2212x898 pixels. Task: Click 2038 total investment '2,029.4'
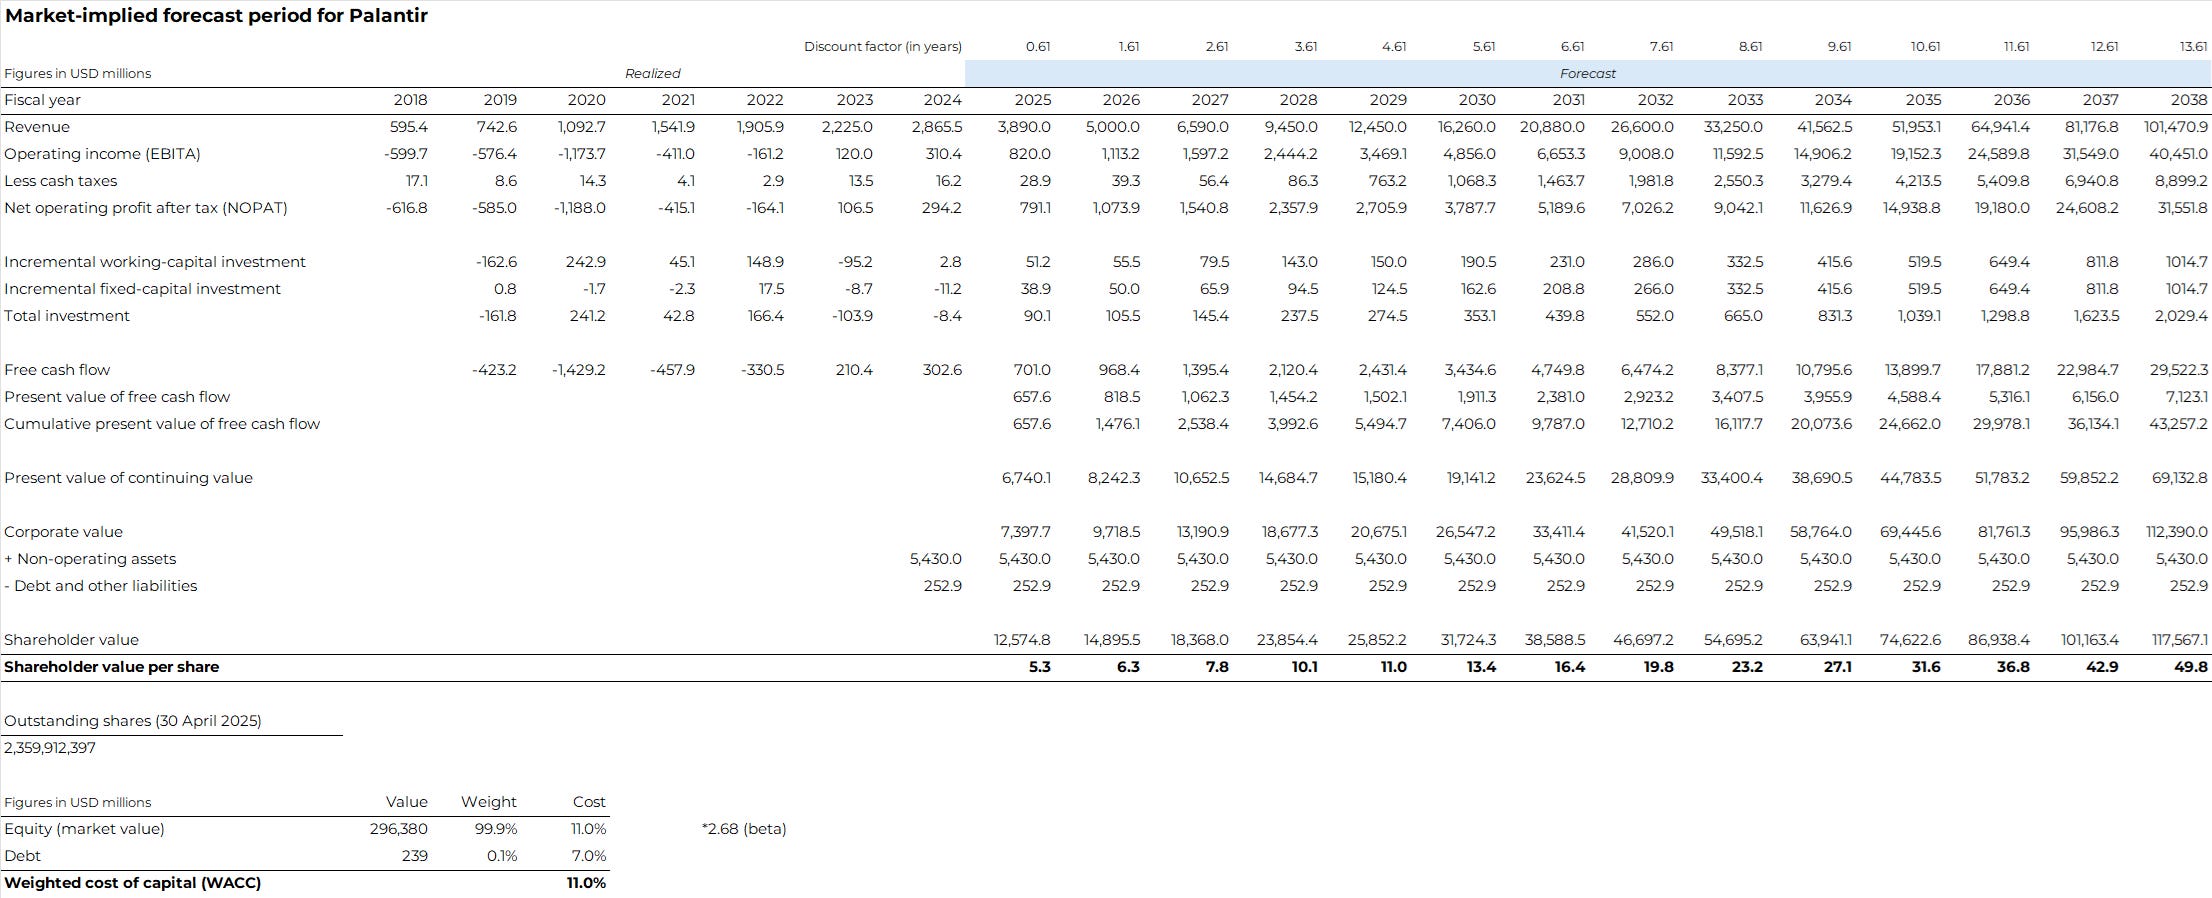tap(2181, 316)
